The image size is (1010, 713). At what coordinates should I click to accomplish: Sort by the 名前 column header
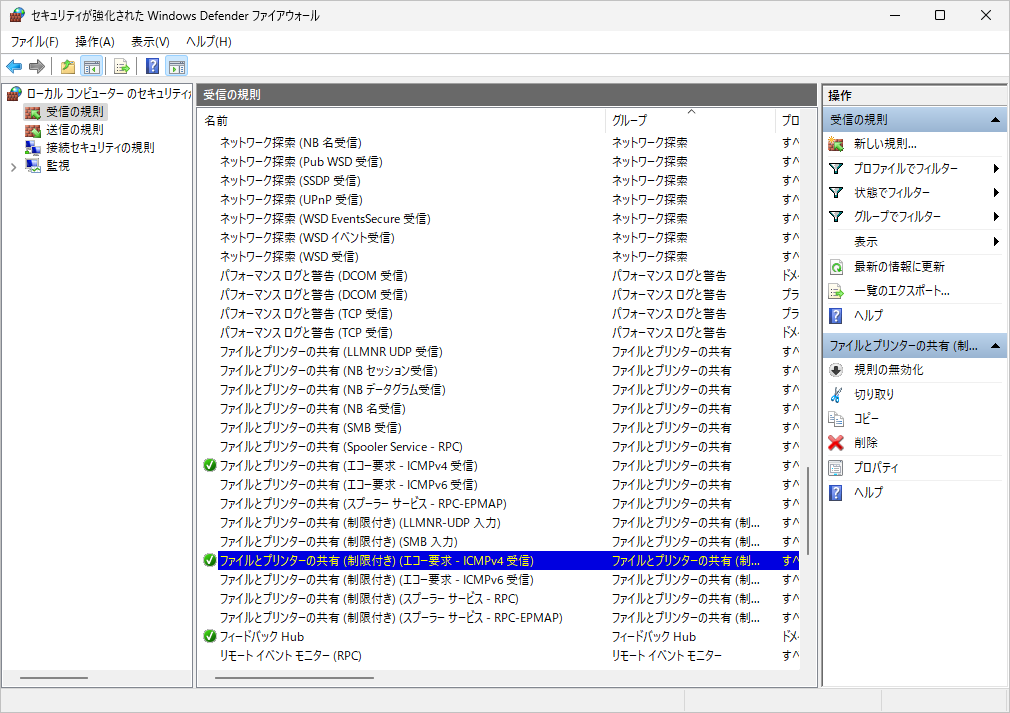click(x=403, y=120)
